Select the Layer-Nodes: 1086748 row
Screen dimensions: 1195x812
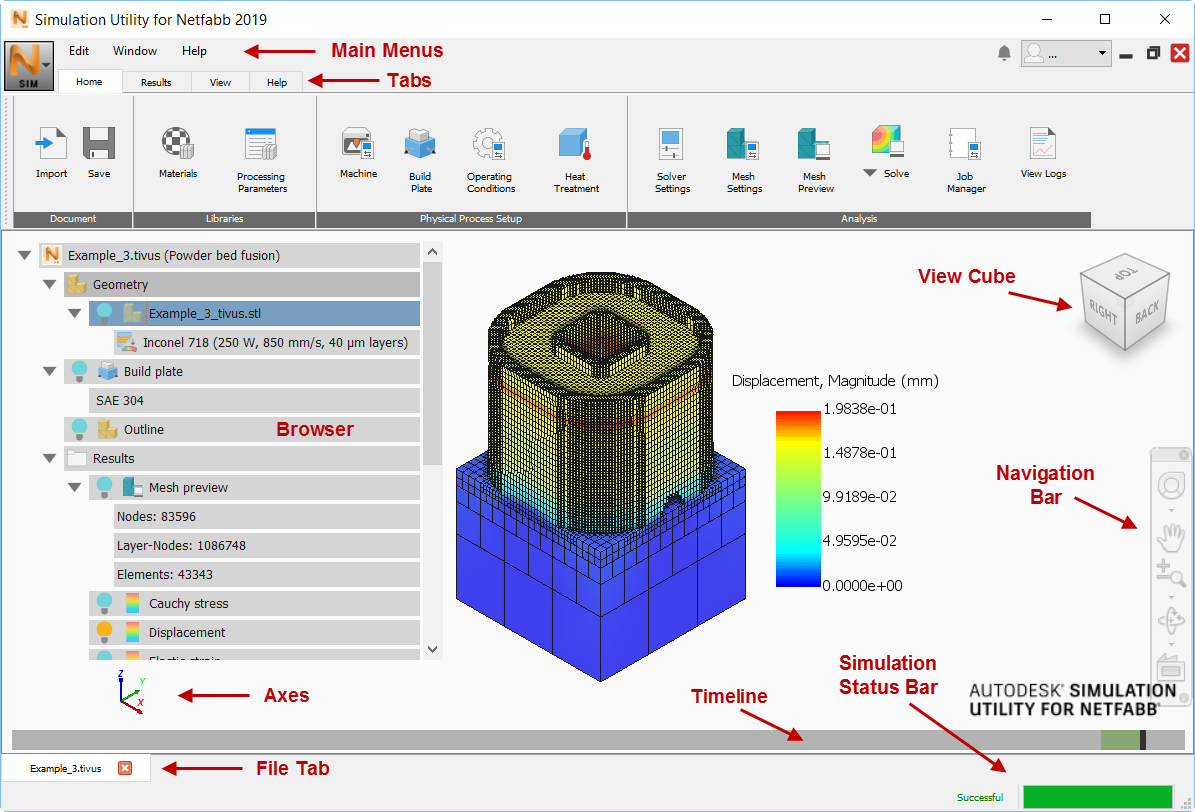267,545
